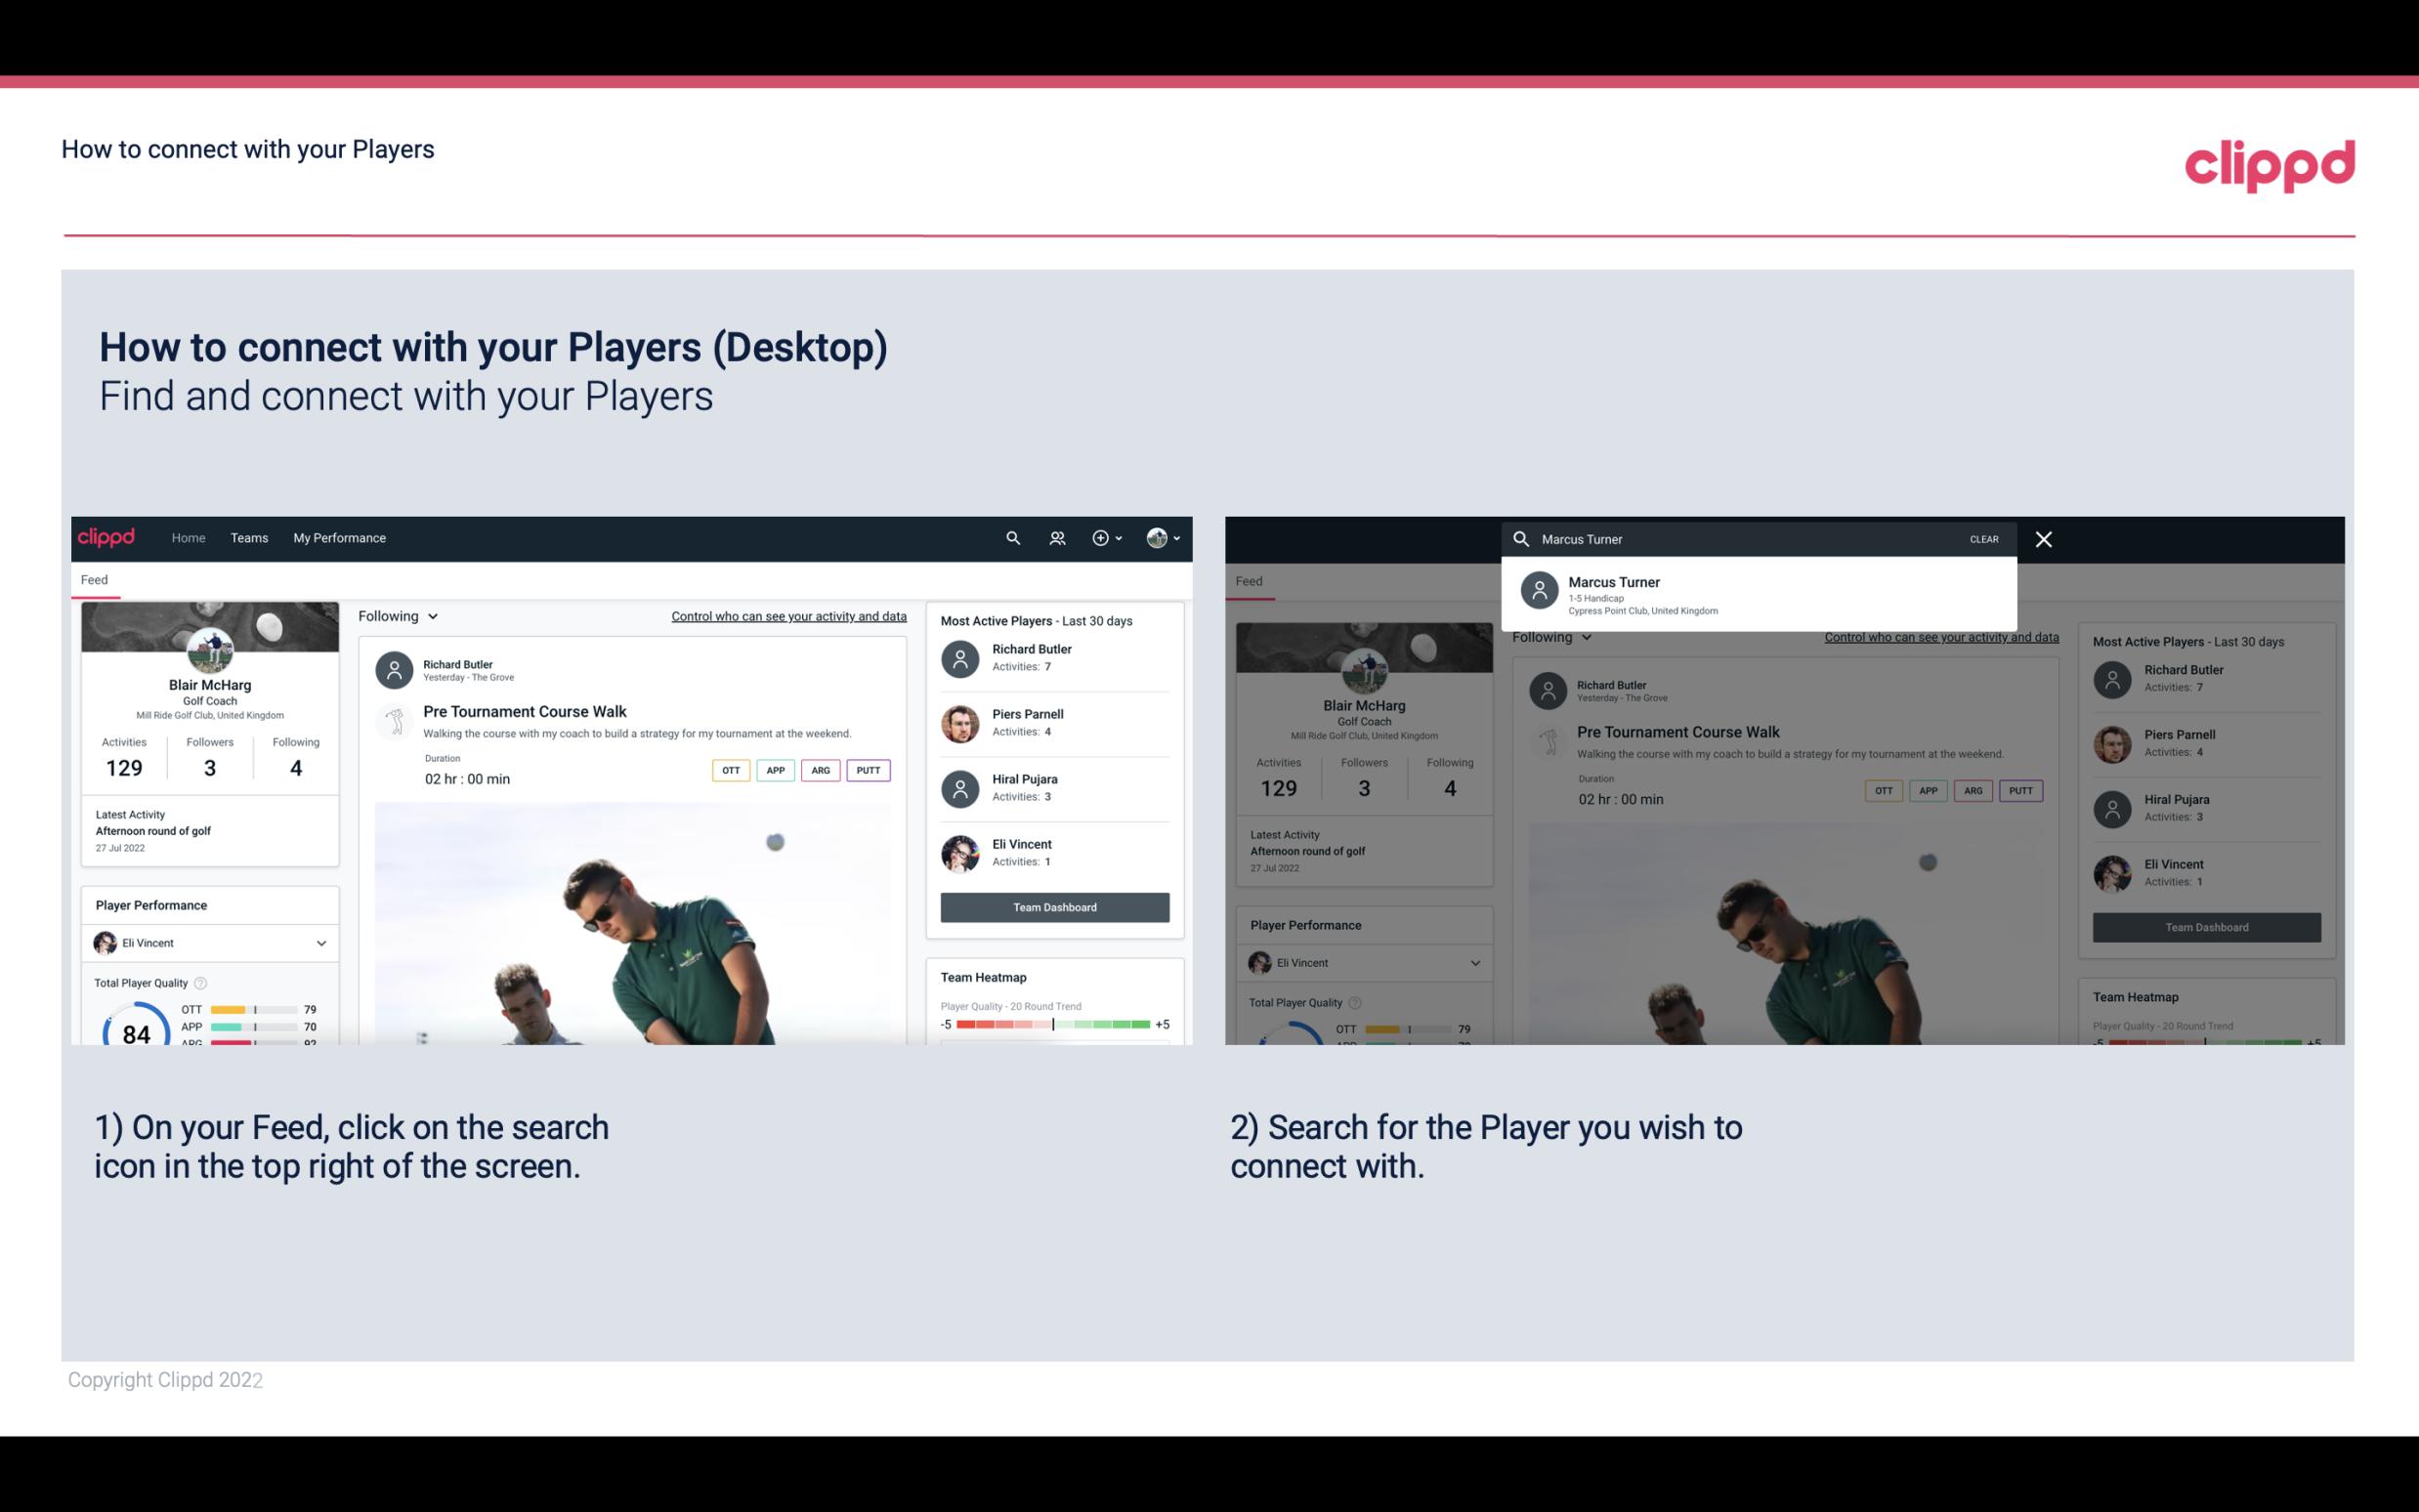
Task: Drag the Team Heatmap performance slider
Action: point(1053,1026)
